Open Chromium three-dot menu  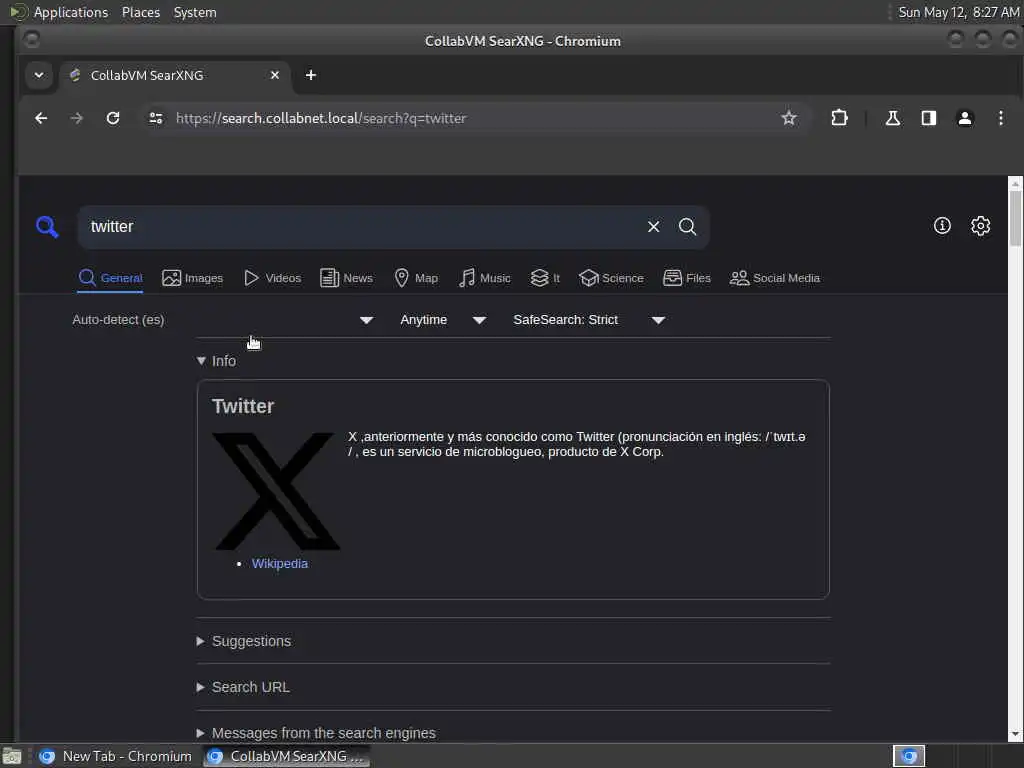[1000, 118]
